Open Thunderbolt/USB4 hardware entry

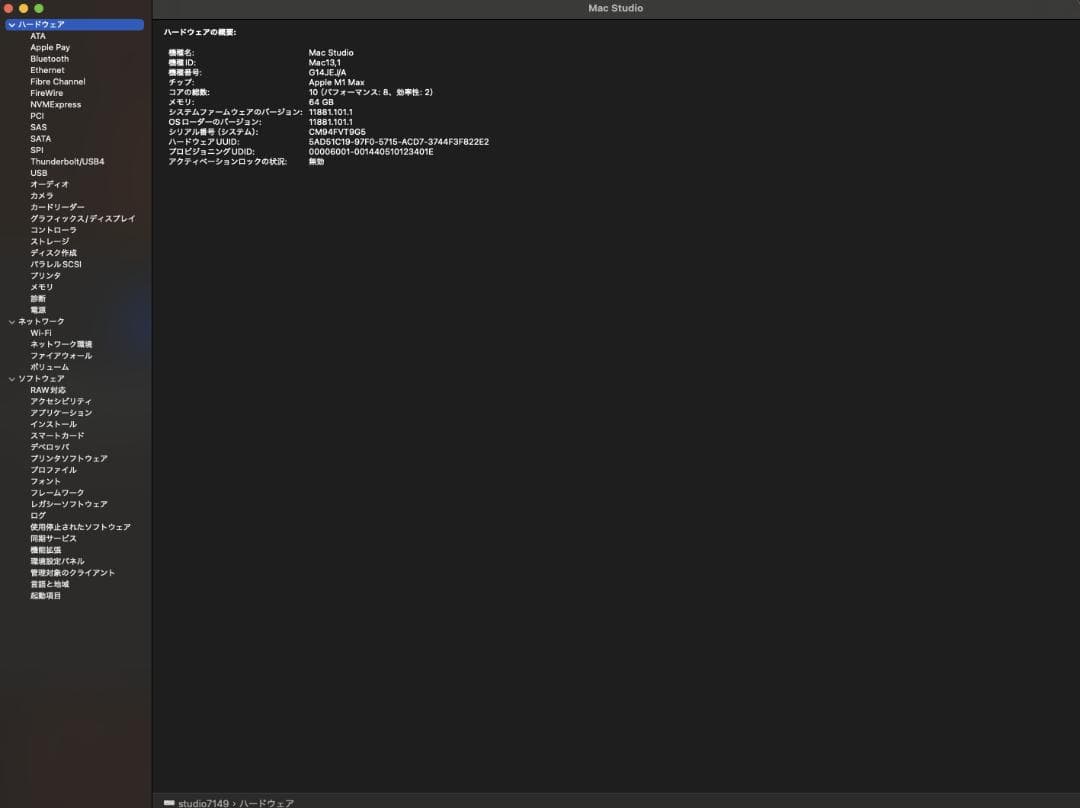pyautogui.click(x=67, y=161)
